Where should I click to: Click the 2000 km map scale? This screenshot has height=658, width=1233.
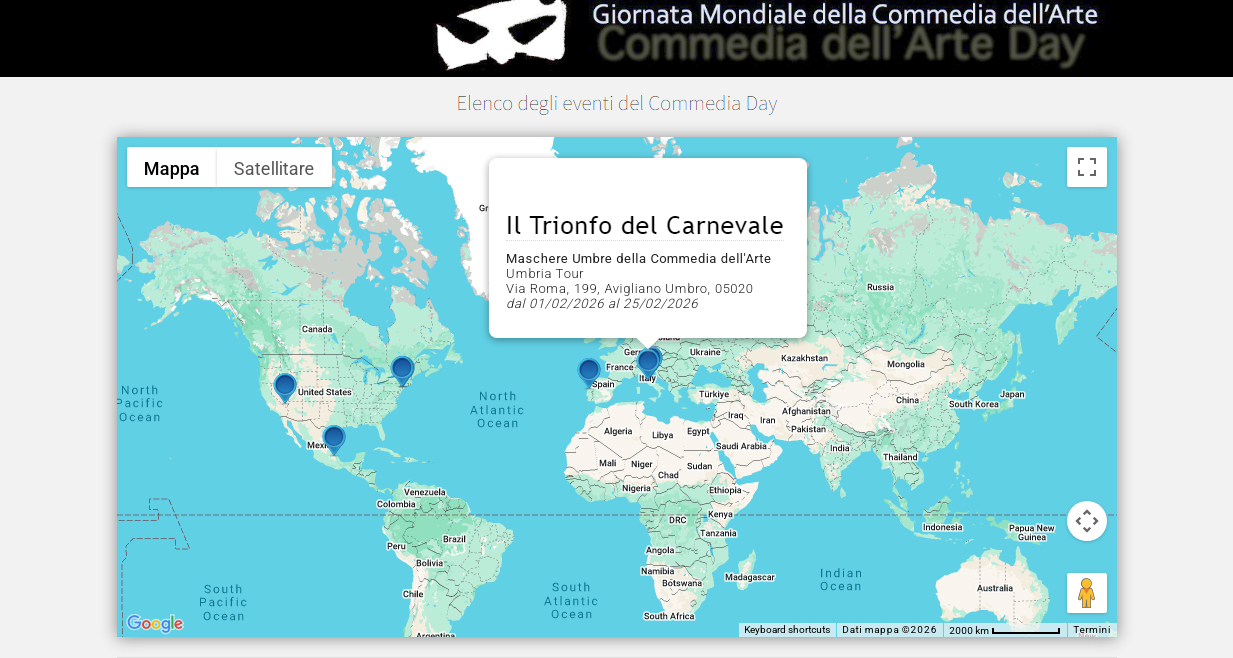[x=1003, y=630]
